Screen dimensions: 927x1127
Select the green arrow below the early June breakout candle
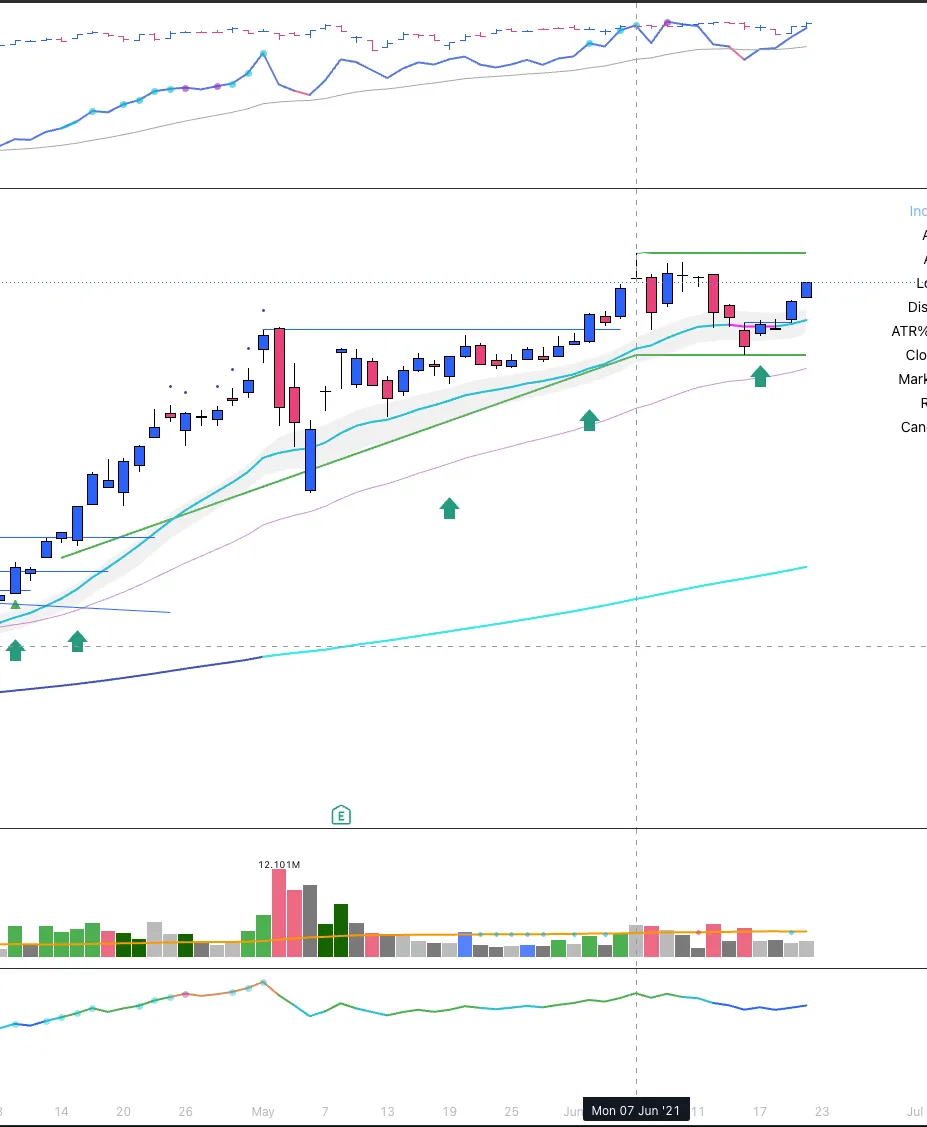pyautogui.click(x=589, y=420)
